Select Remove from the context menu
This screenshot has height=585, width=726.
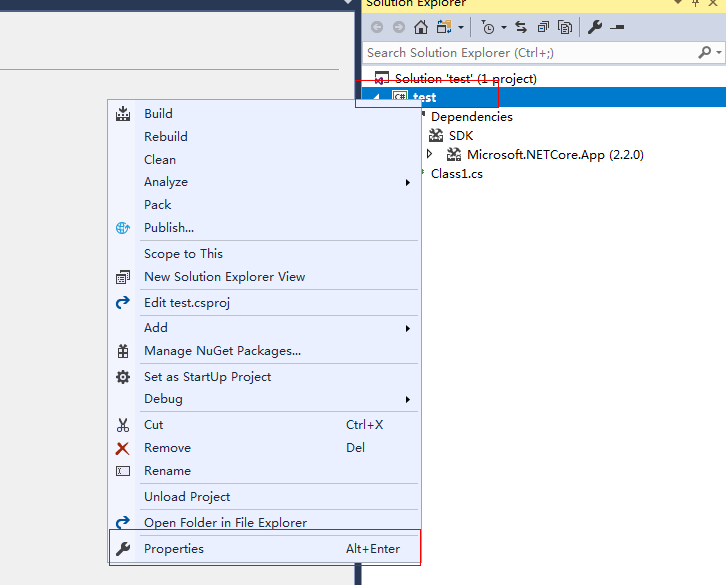(x=264, y=448)
